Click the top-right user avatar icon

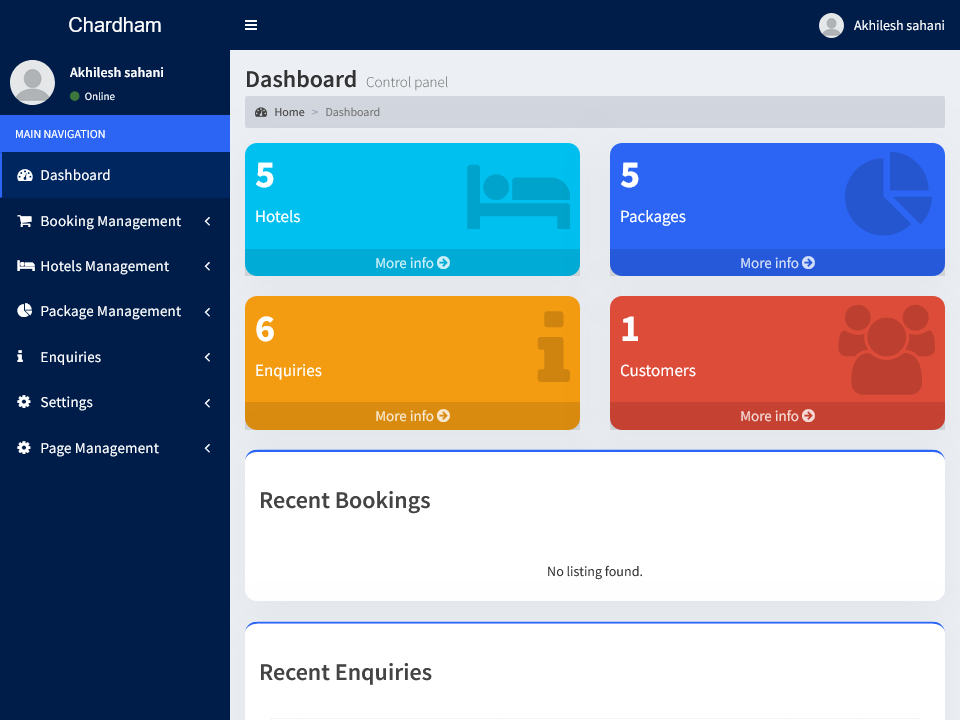(831, 26)
